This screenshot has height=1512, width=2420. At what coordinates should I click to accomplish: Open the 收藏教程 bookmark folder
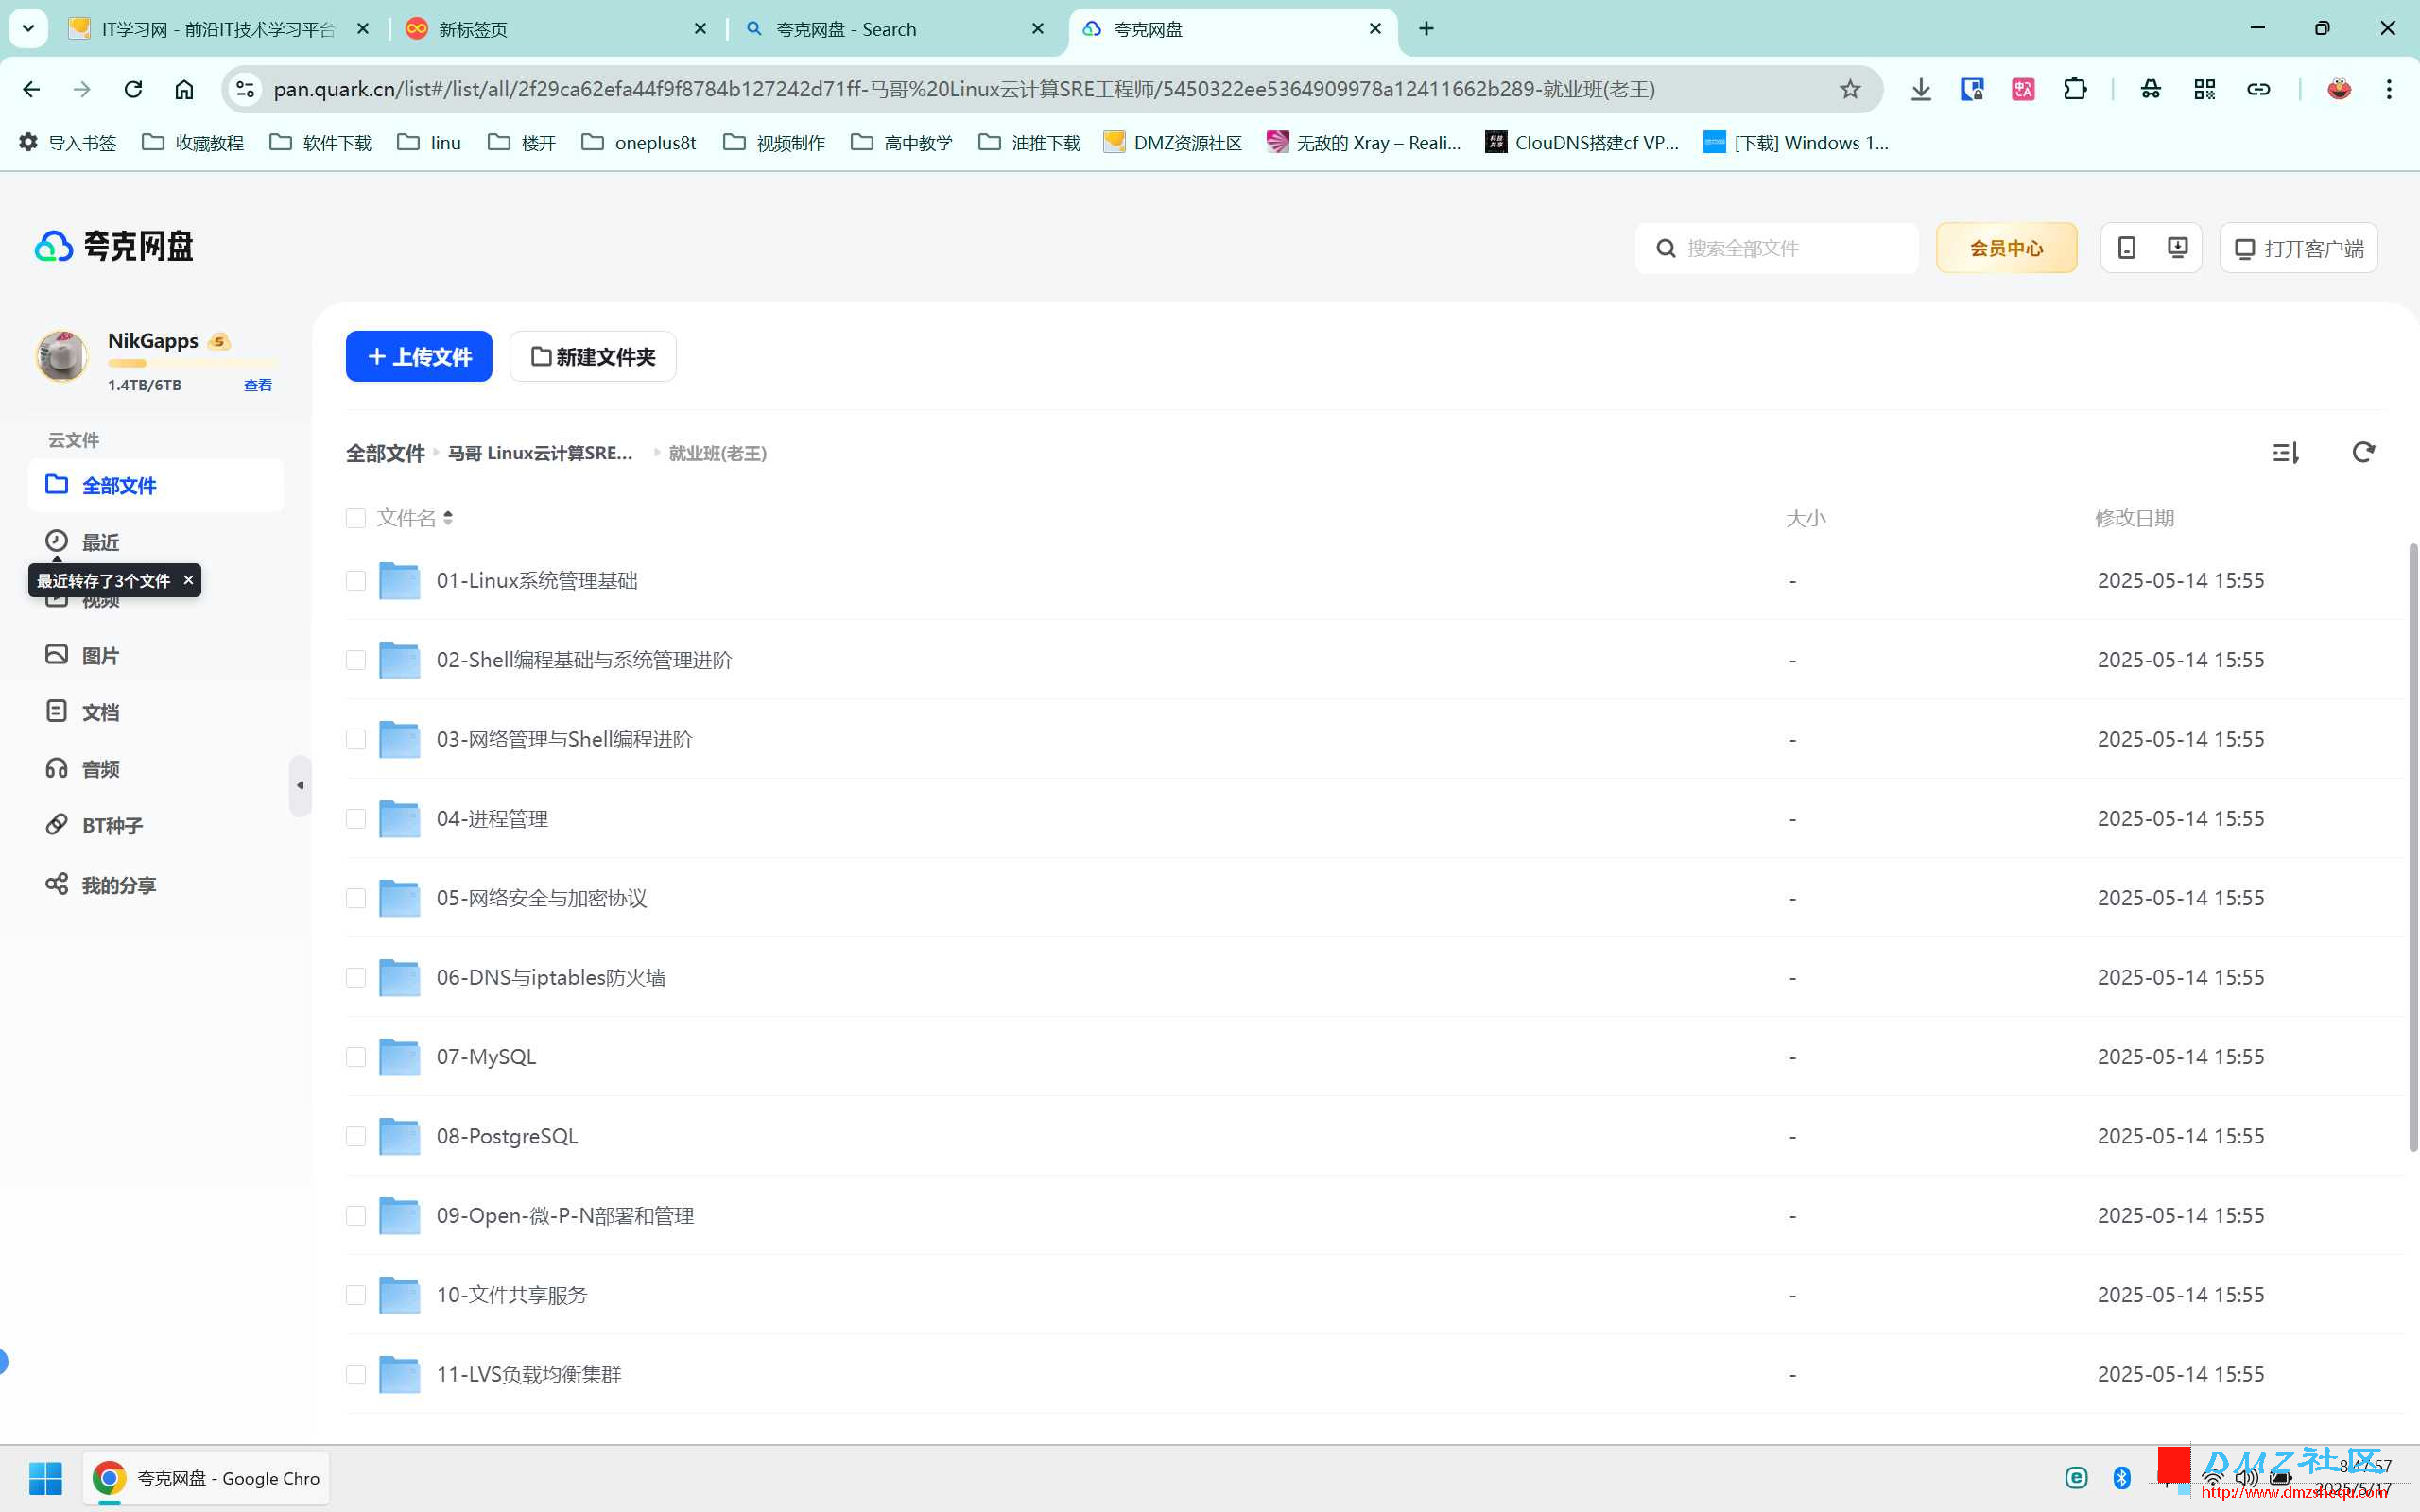[193, 143]
